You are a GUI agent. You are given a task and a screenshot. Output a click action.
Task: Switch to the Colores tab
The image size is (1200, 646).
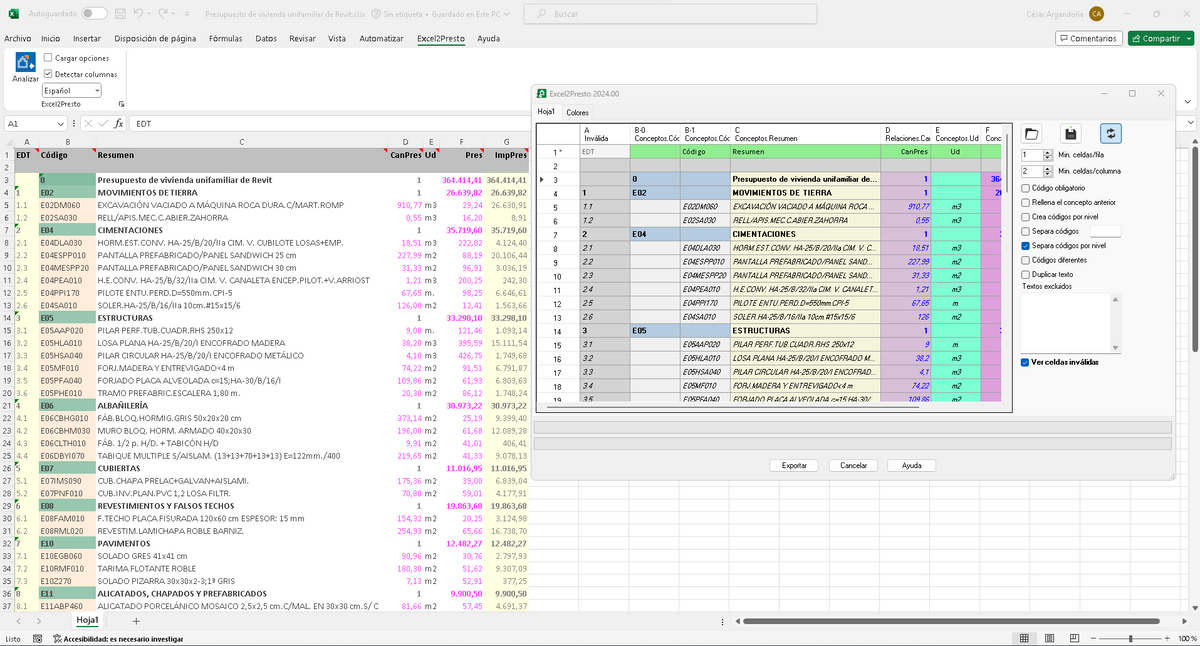(x=578, y=112)
